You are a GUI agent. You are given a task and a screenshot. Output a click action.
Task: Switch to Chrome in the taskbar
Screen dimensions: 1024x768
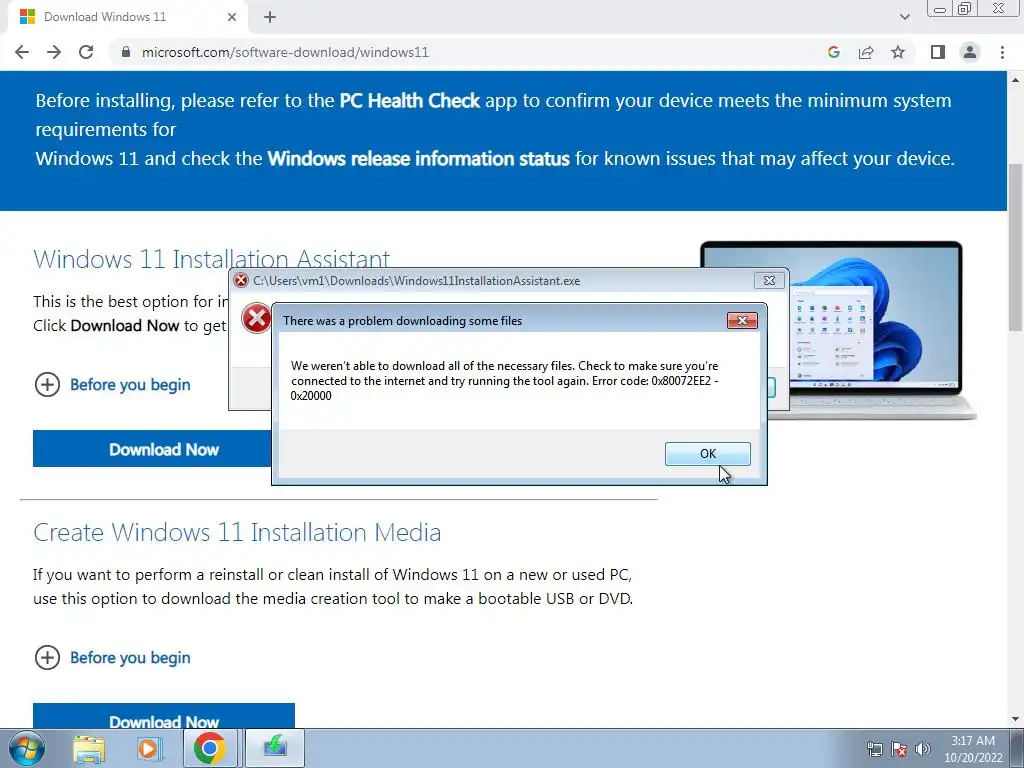point(209,748)
